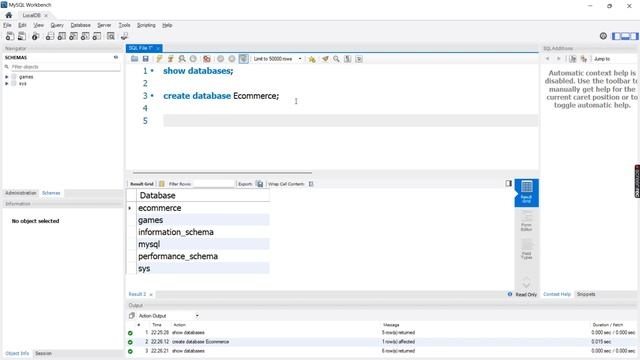
Task: Open SQL script file in new tab
Action: pos(22,36)
